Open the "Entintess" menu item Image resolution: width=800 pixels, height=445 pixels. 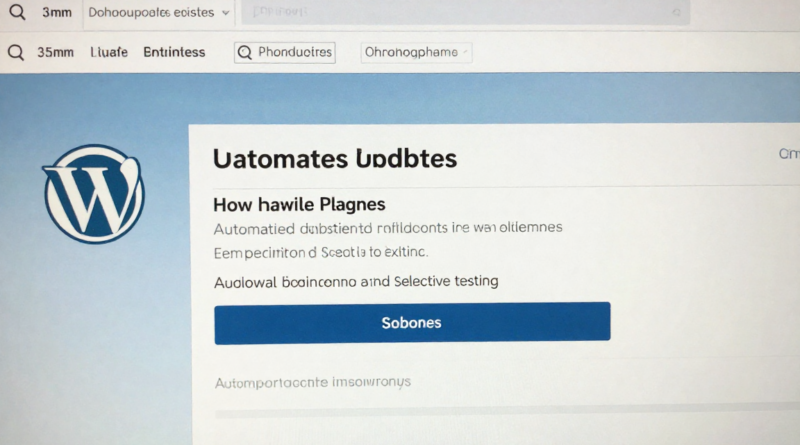174,53
